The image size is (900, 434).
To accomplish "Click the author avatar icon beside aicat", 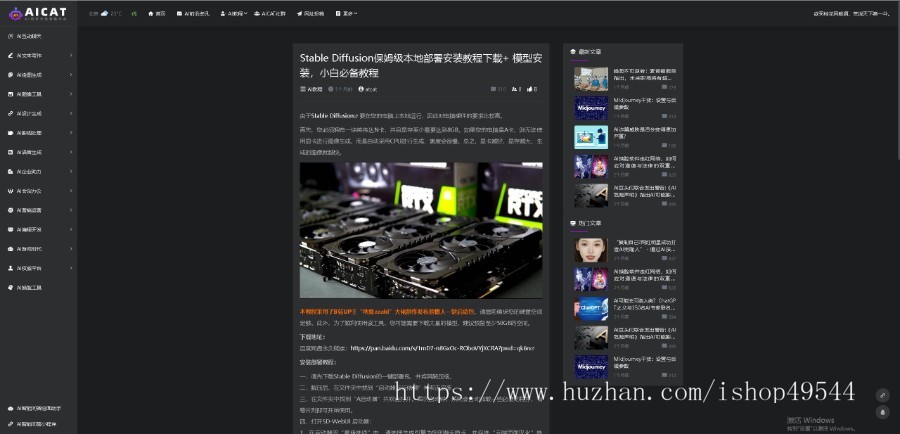I will 360,89.
